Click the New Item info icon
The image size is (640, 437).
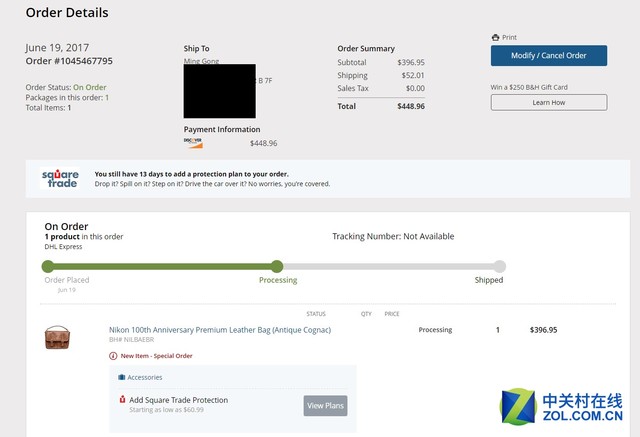pyautogui.click(x=113, y=355)
